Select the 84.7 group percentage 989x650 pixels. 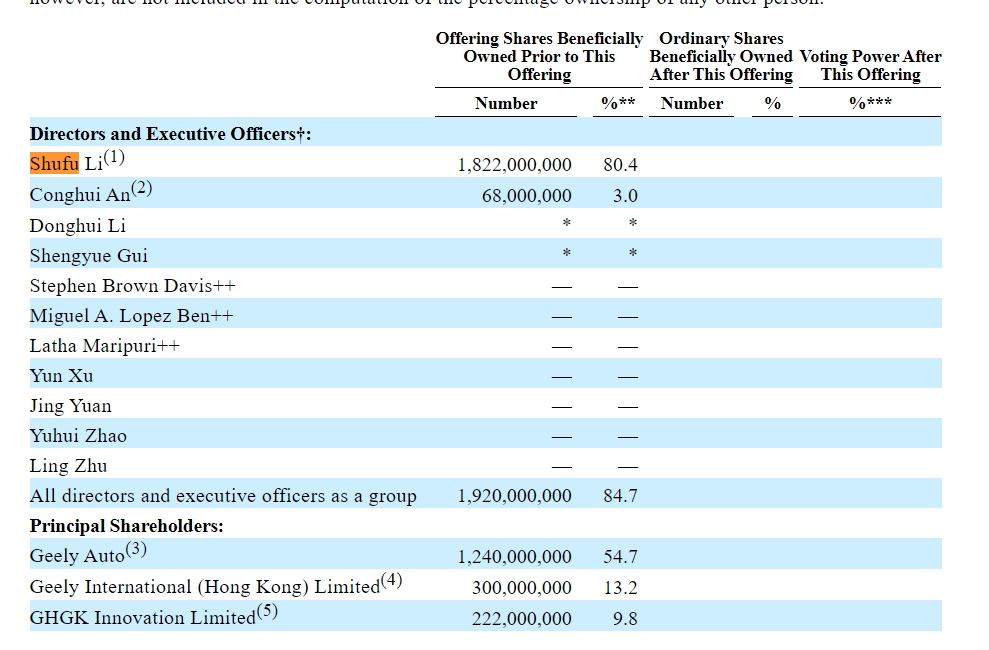(620, 496)
